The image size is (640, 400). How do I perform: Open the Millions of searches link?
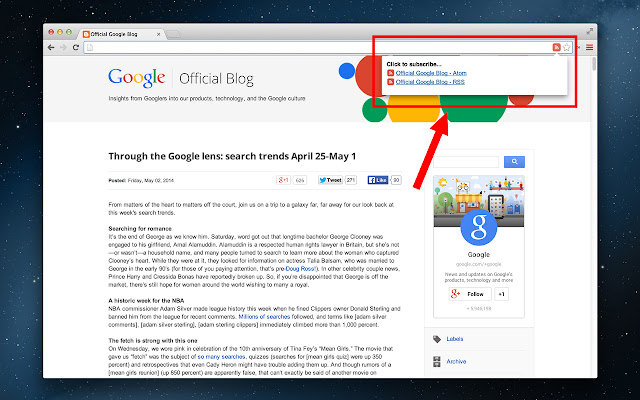point(264,317)
